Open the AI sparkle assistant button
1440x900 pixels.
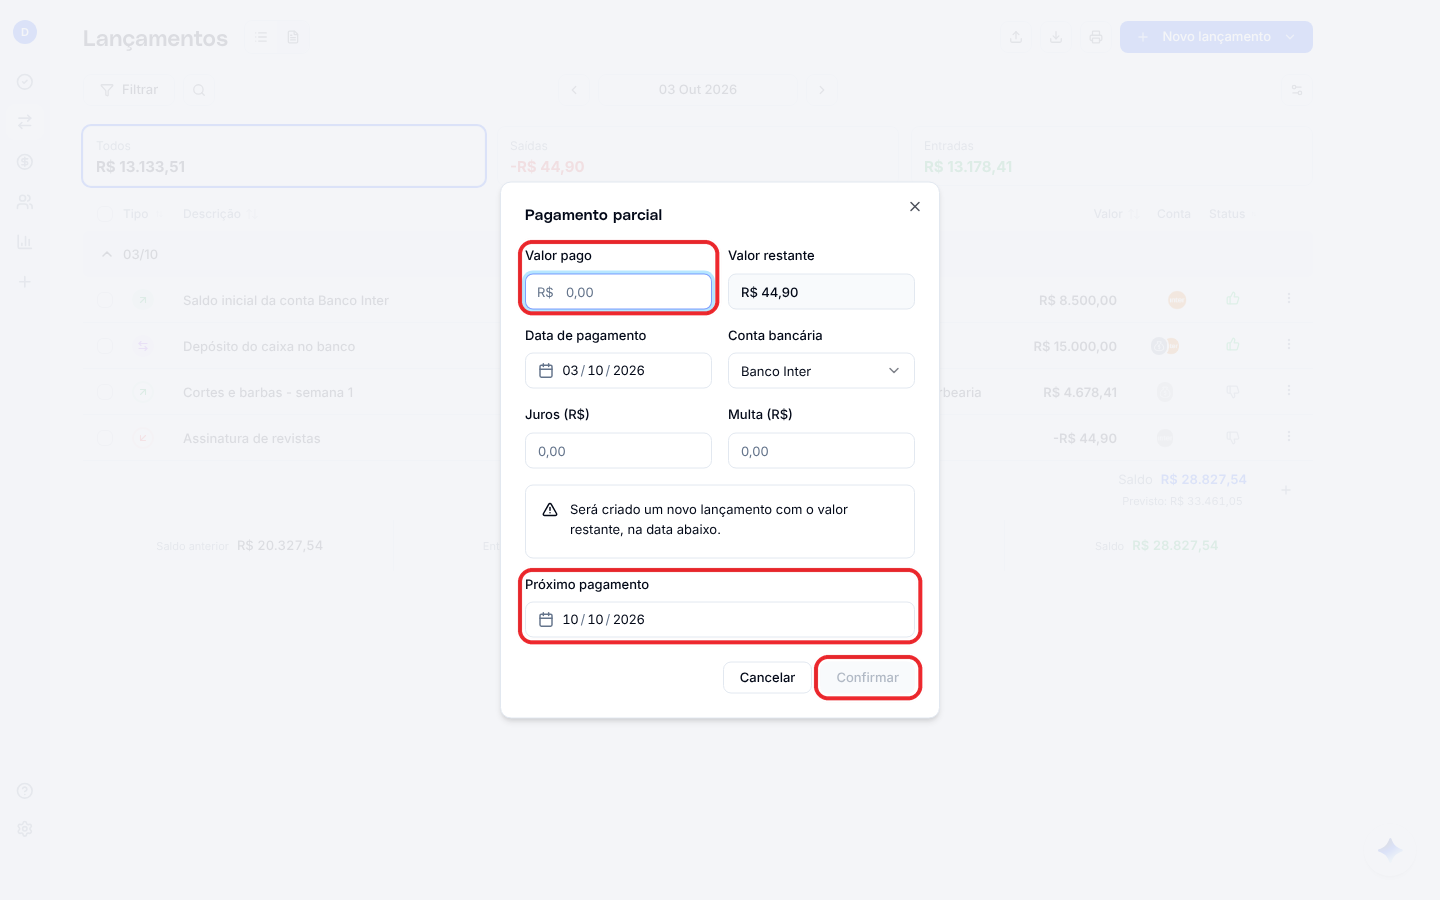tap(1390, 850)
